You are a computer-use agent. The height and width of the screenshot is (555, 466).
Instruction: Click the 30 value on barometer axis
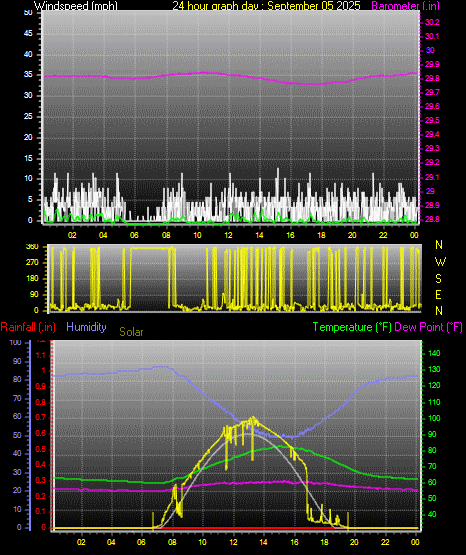click(x=430, y=50)
